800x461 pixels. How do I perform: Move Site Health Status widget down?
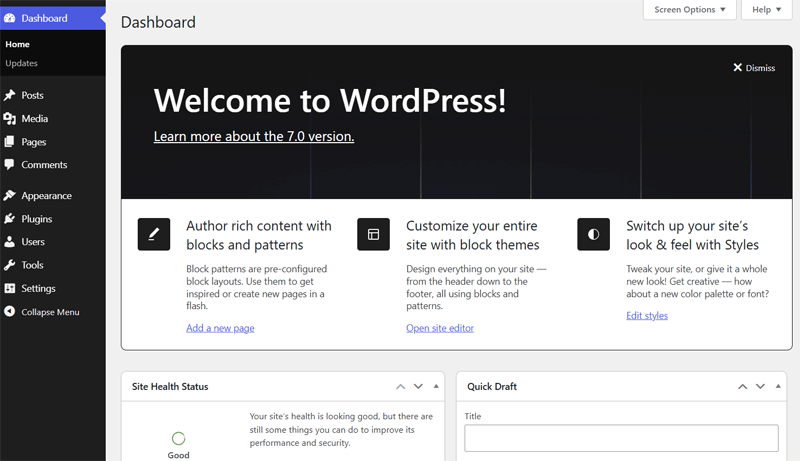(x=418, y=387)
